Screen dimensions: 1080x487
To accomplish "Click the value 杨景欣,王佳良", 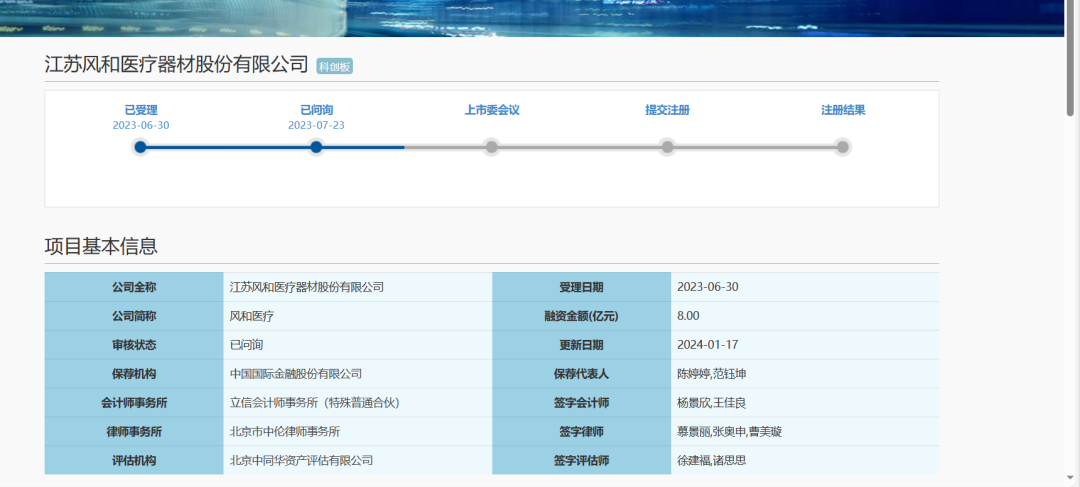I will (x=712, y=403).
